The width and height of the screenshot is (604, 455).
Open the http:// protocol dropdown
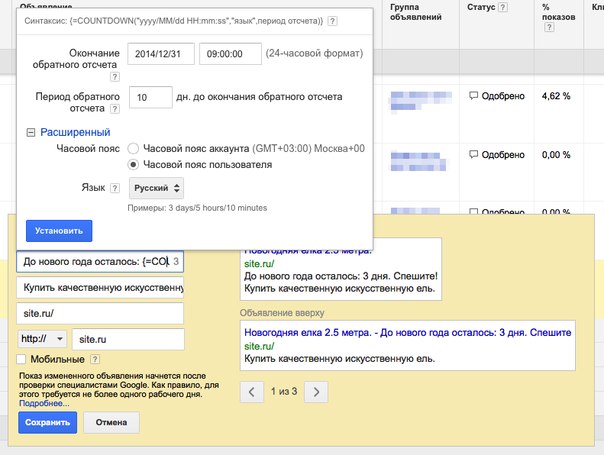pyautogui.click(x=42, y=339)
